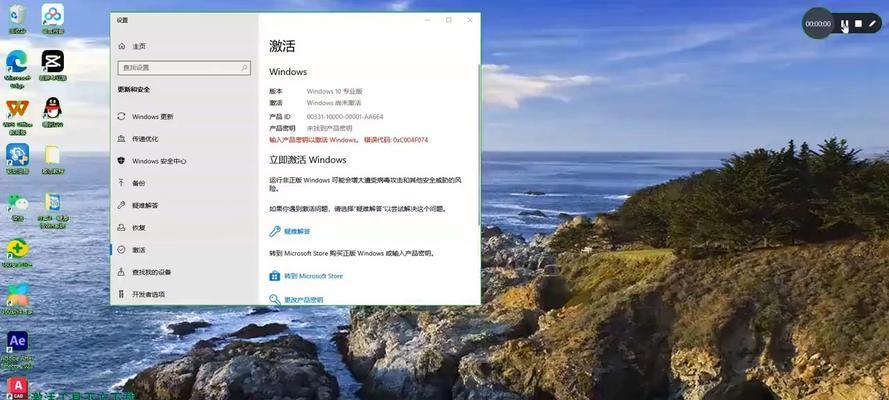Open the WPS Office desktop icon
The image size is (889, 400).
pos(17,117)
